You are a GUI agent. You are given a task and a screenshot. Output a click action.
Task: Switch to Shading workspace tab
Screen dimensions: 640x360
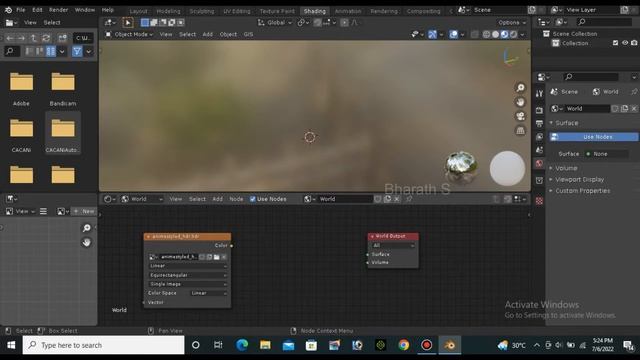[x=315, y=11]
